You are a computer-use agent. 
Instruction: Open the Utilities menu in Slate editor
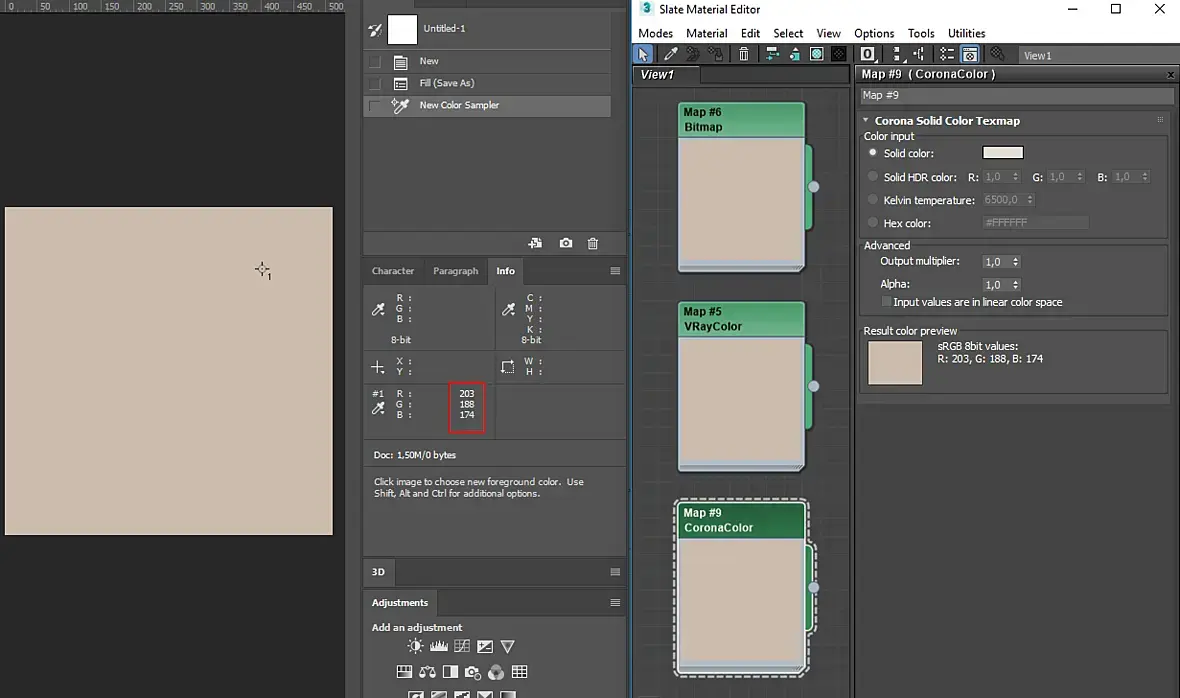click(x=966, y=33)
